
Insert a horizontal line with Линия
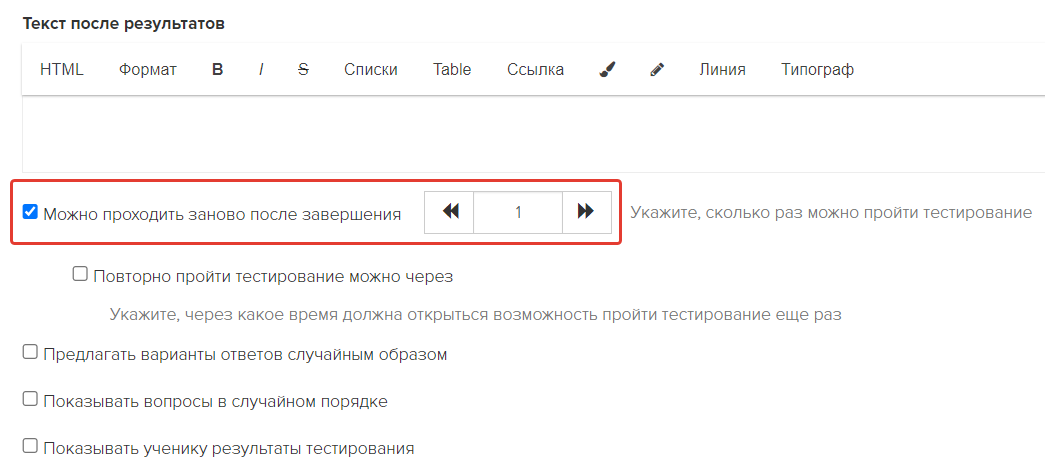point(722,69)
